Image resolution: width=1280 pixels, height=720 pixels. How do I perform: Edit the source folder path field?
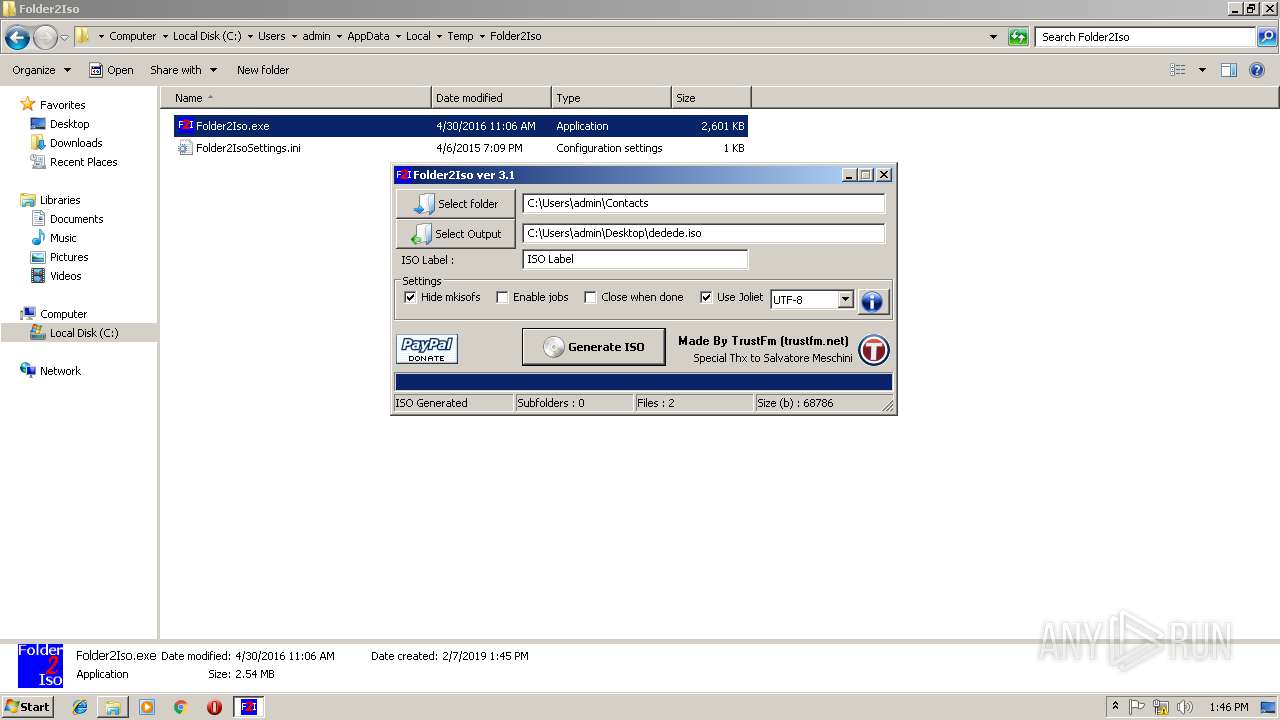click(703, 203)
